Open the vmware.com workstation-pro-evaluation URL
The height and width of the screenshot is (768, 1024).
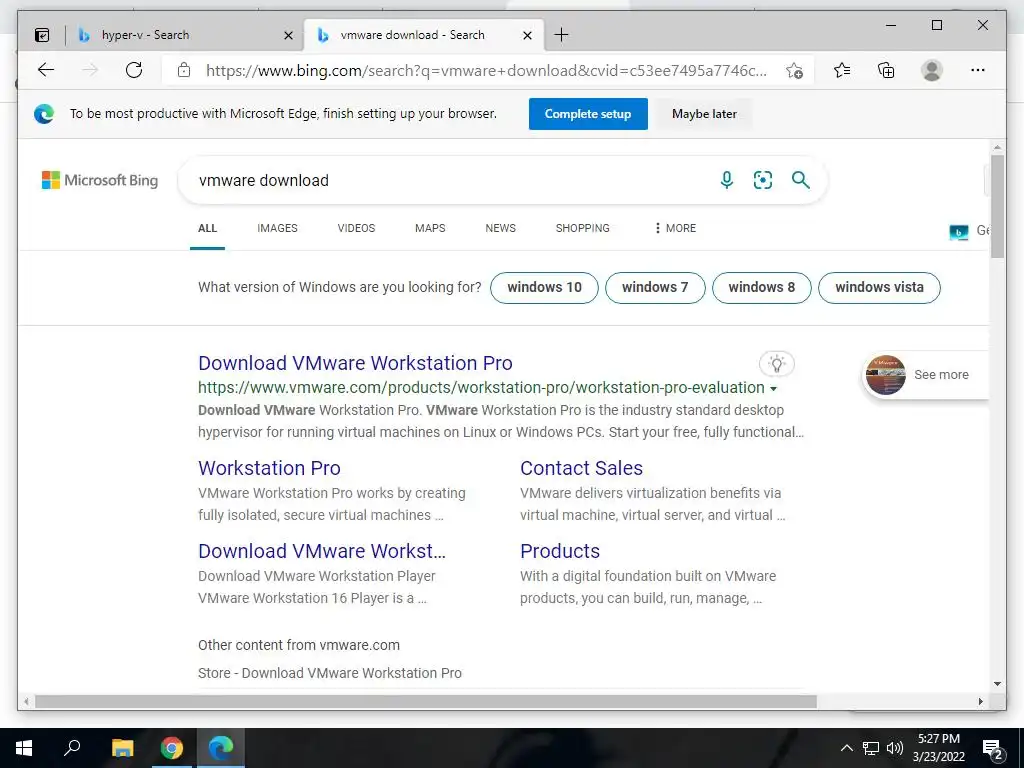(481, 388)
